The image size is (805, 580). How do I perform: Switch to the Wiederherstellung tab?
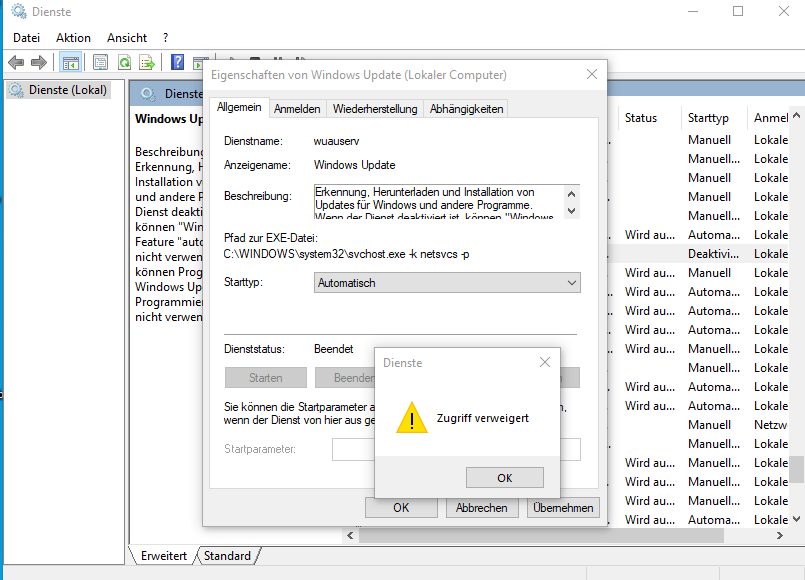pyautogui.click(x=375, y=109)
